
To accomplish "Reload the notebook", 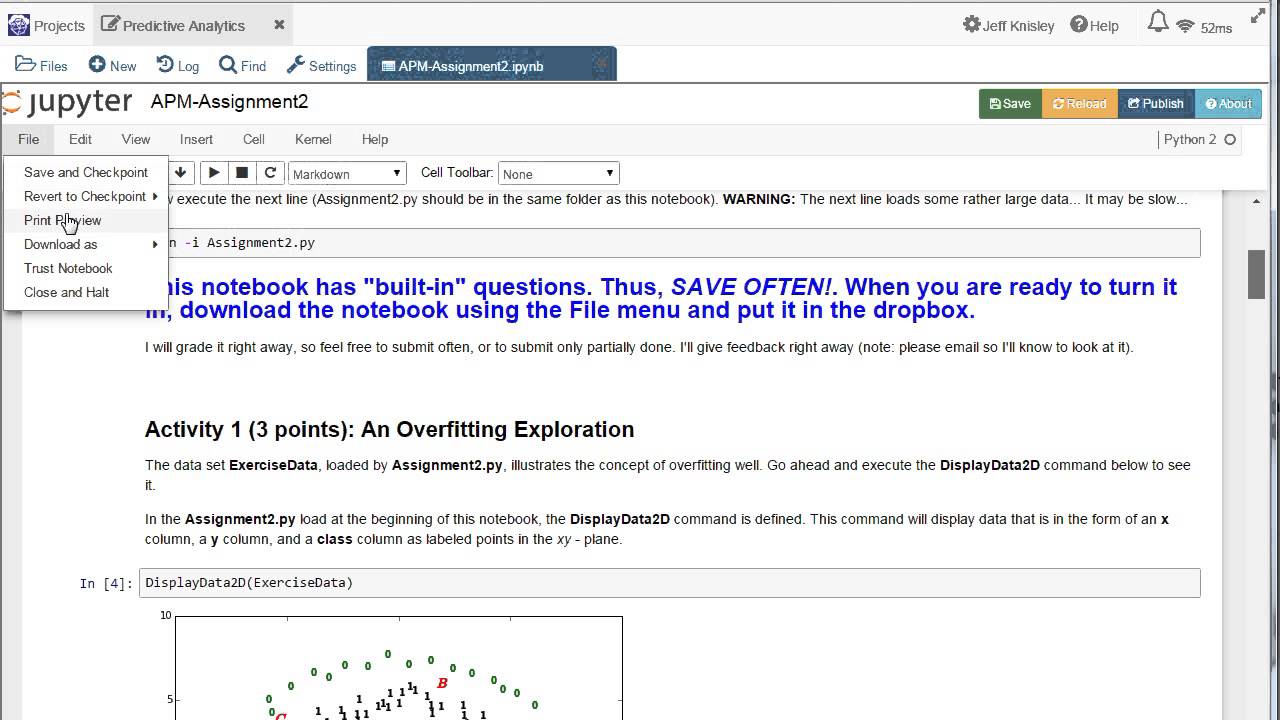I will tap(1080, 104).
